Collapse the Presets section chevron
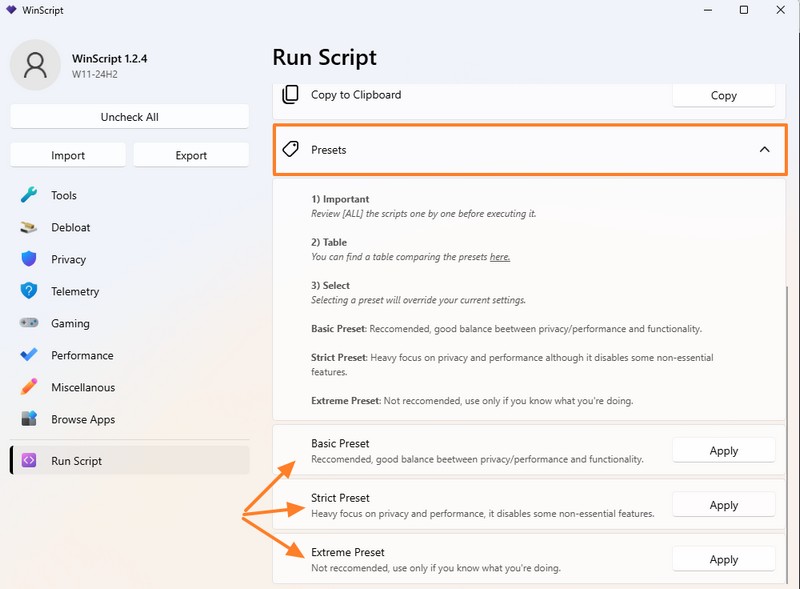The height and width of the screenshot is (589, 800). (764, 149)
